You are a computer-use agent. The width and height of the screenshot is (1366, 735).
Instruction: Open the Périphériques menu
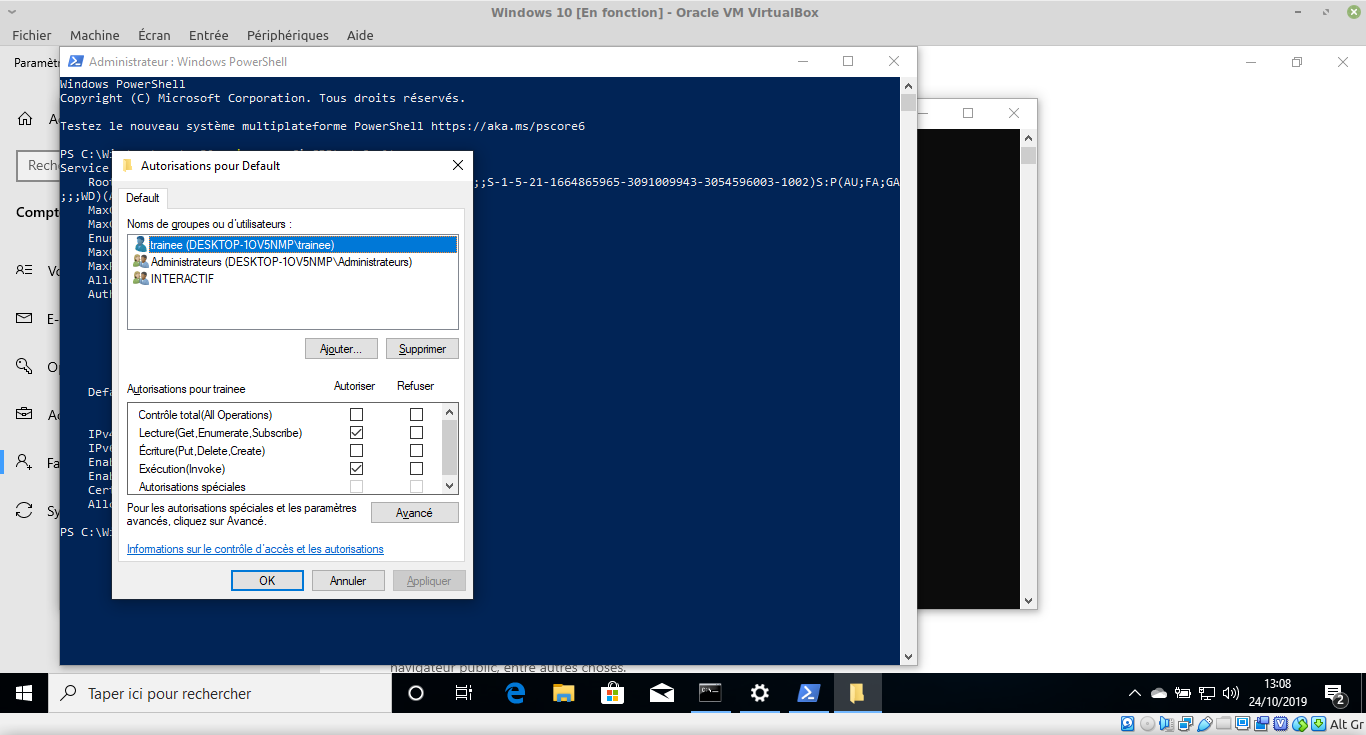click(287, 35)
